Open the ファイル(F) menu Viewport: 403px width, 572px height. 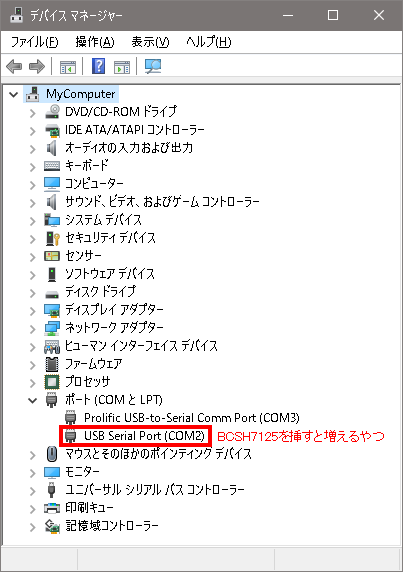[34, 42]
